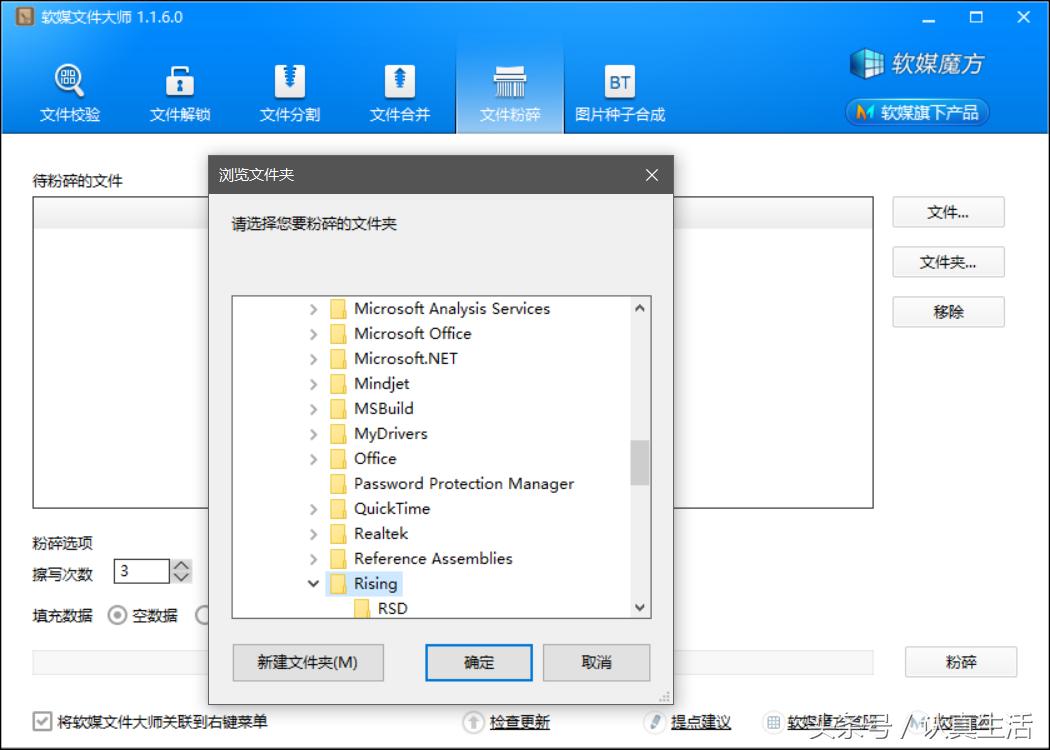Expand Microsoft Analysis Services folder
Image resolution: width=1050 pixels, height=750 pixels.
313,309
